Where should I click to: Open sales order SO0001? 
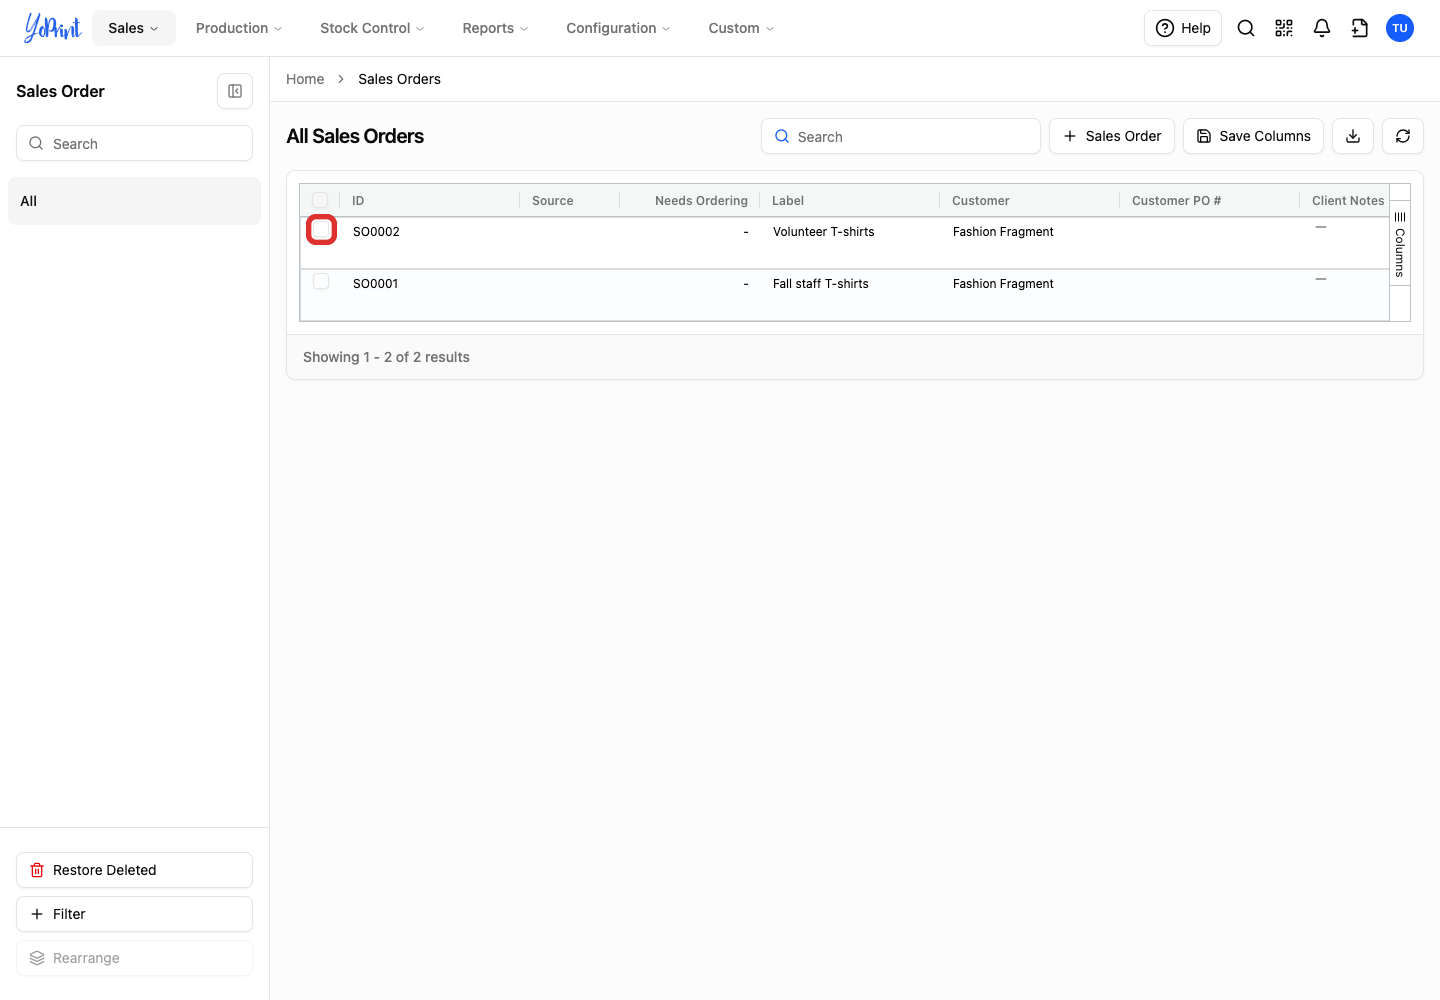point(375,284)
